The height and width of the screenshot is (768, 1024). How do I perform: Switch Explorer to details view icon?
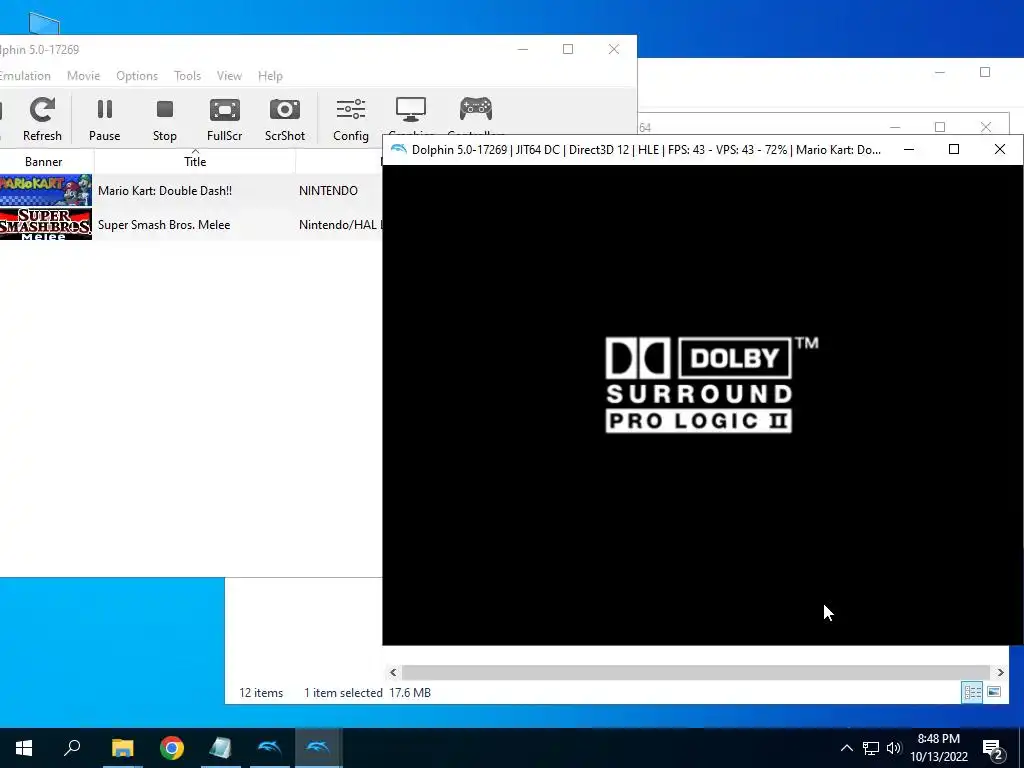(972, 692)
